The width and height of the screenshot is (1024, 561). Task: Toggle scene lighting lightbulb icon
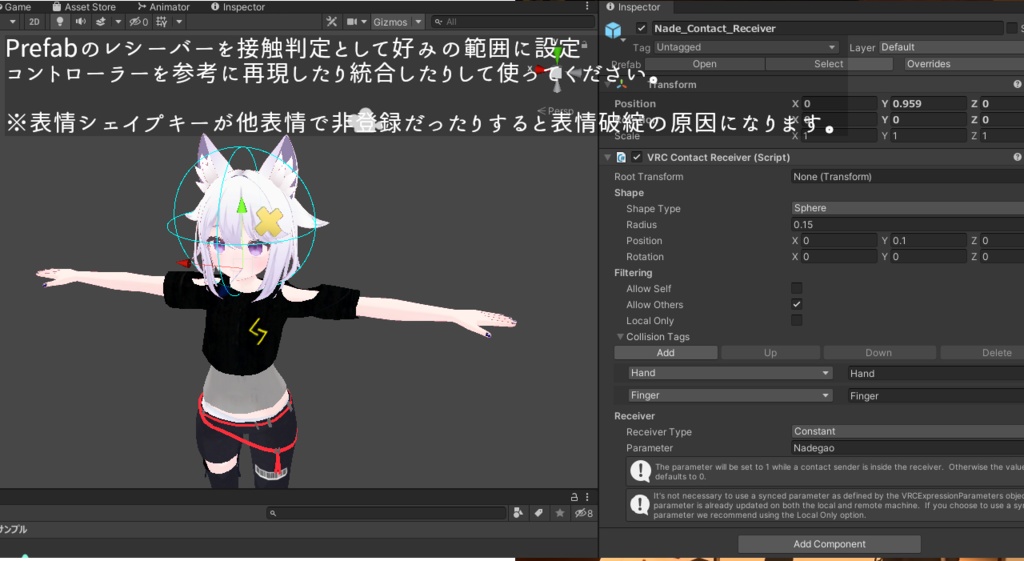click(x=60, y=22)
